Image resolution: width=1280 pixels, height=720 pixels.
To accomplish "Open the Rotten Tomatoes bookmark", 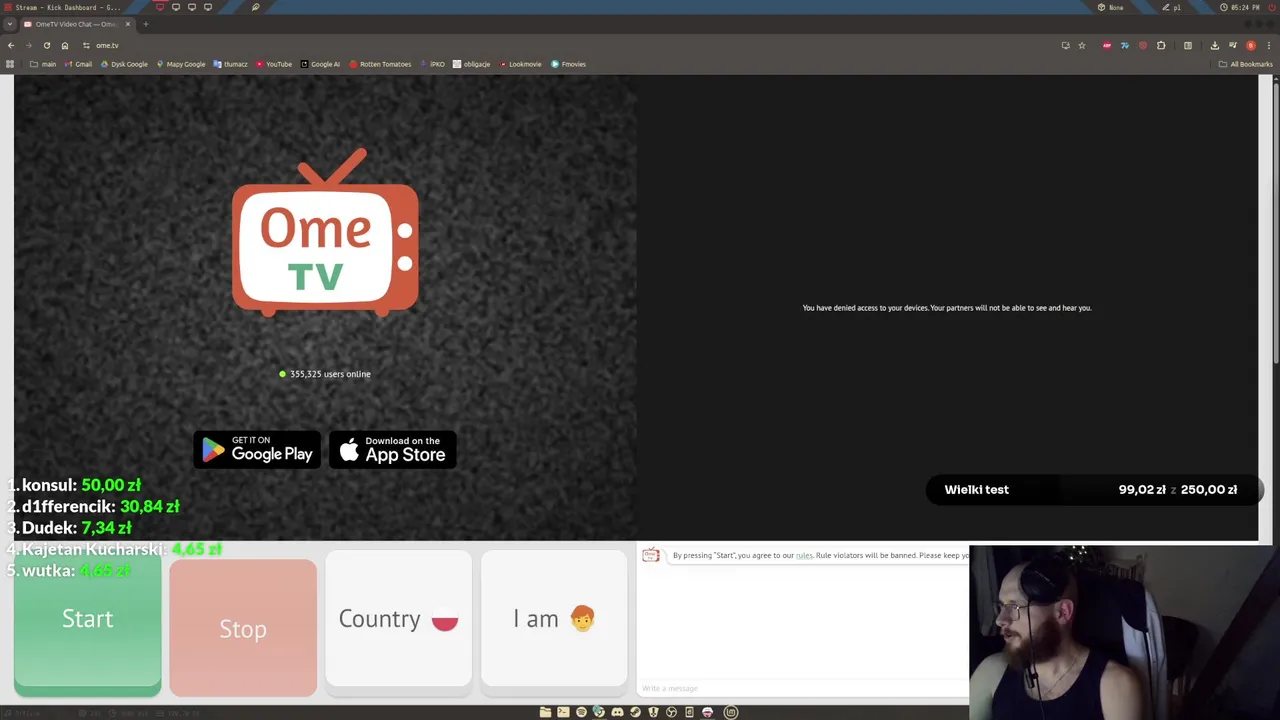I will tap(380, 64).
